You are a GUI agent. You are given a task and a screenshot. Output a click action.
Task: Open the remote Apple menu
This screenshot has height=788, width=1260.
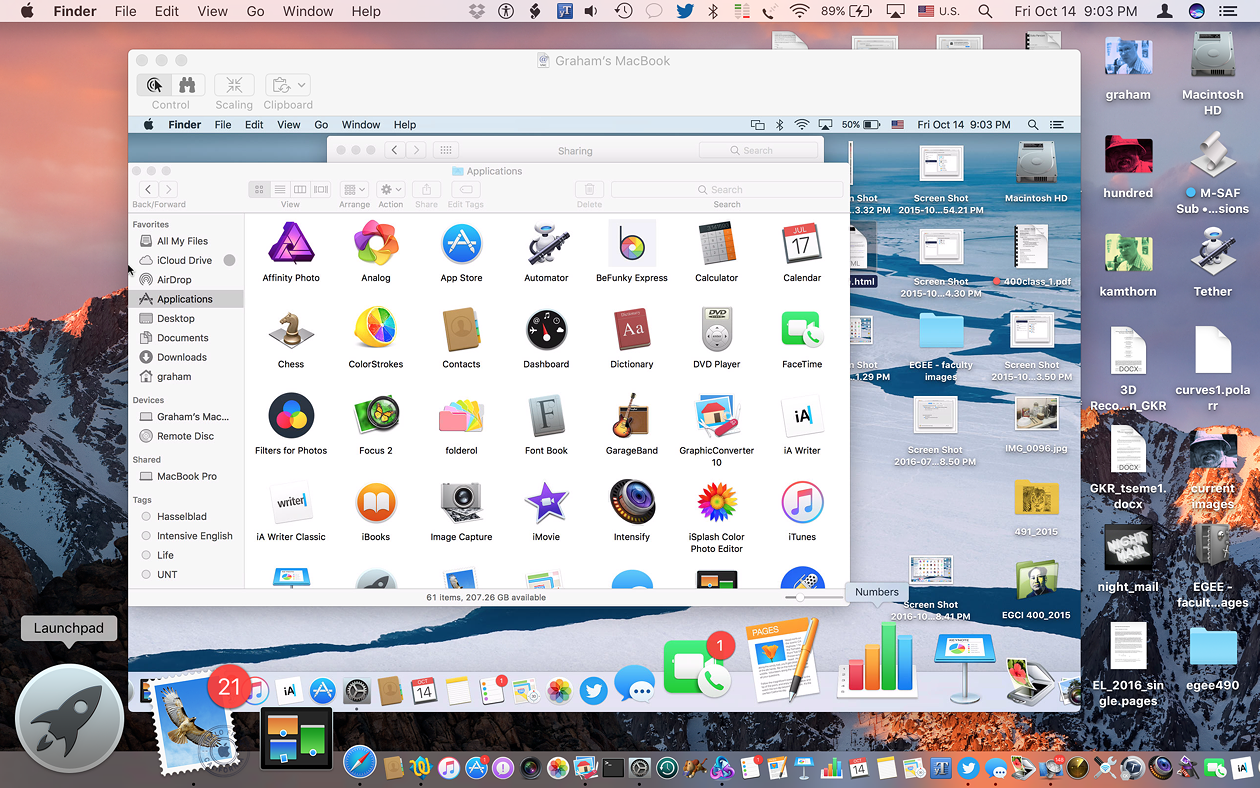[x=149, y=125]
